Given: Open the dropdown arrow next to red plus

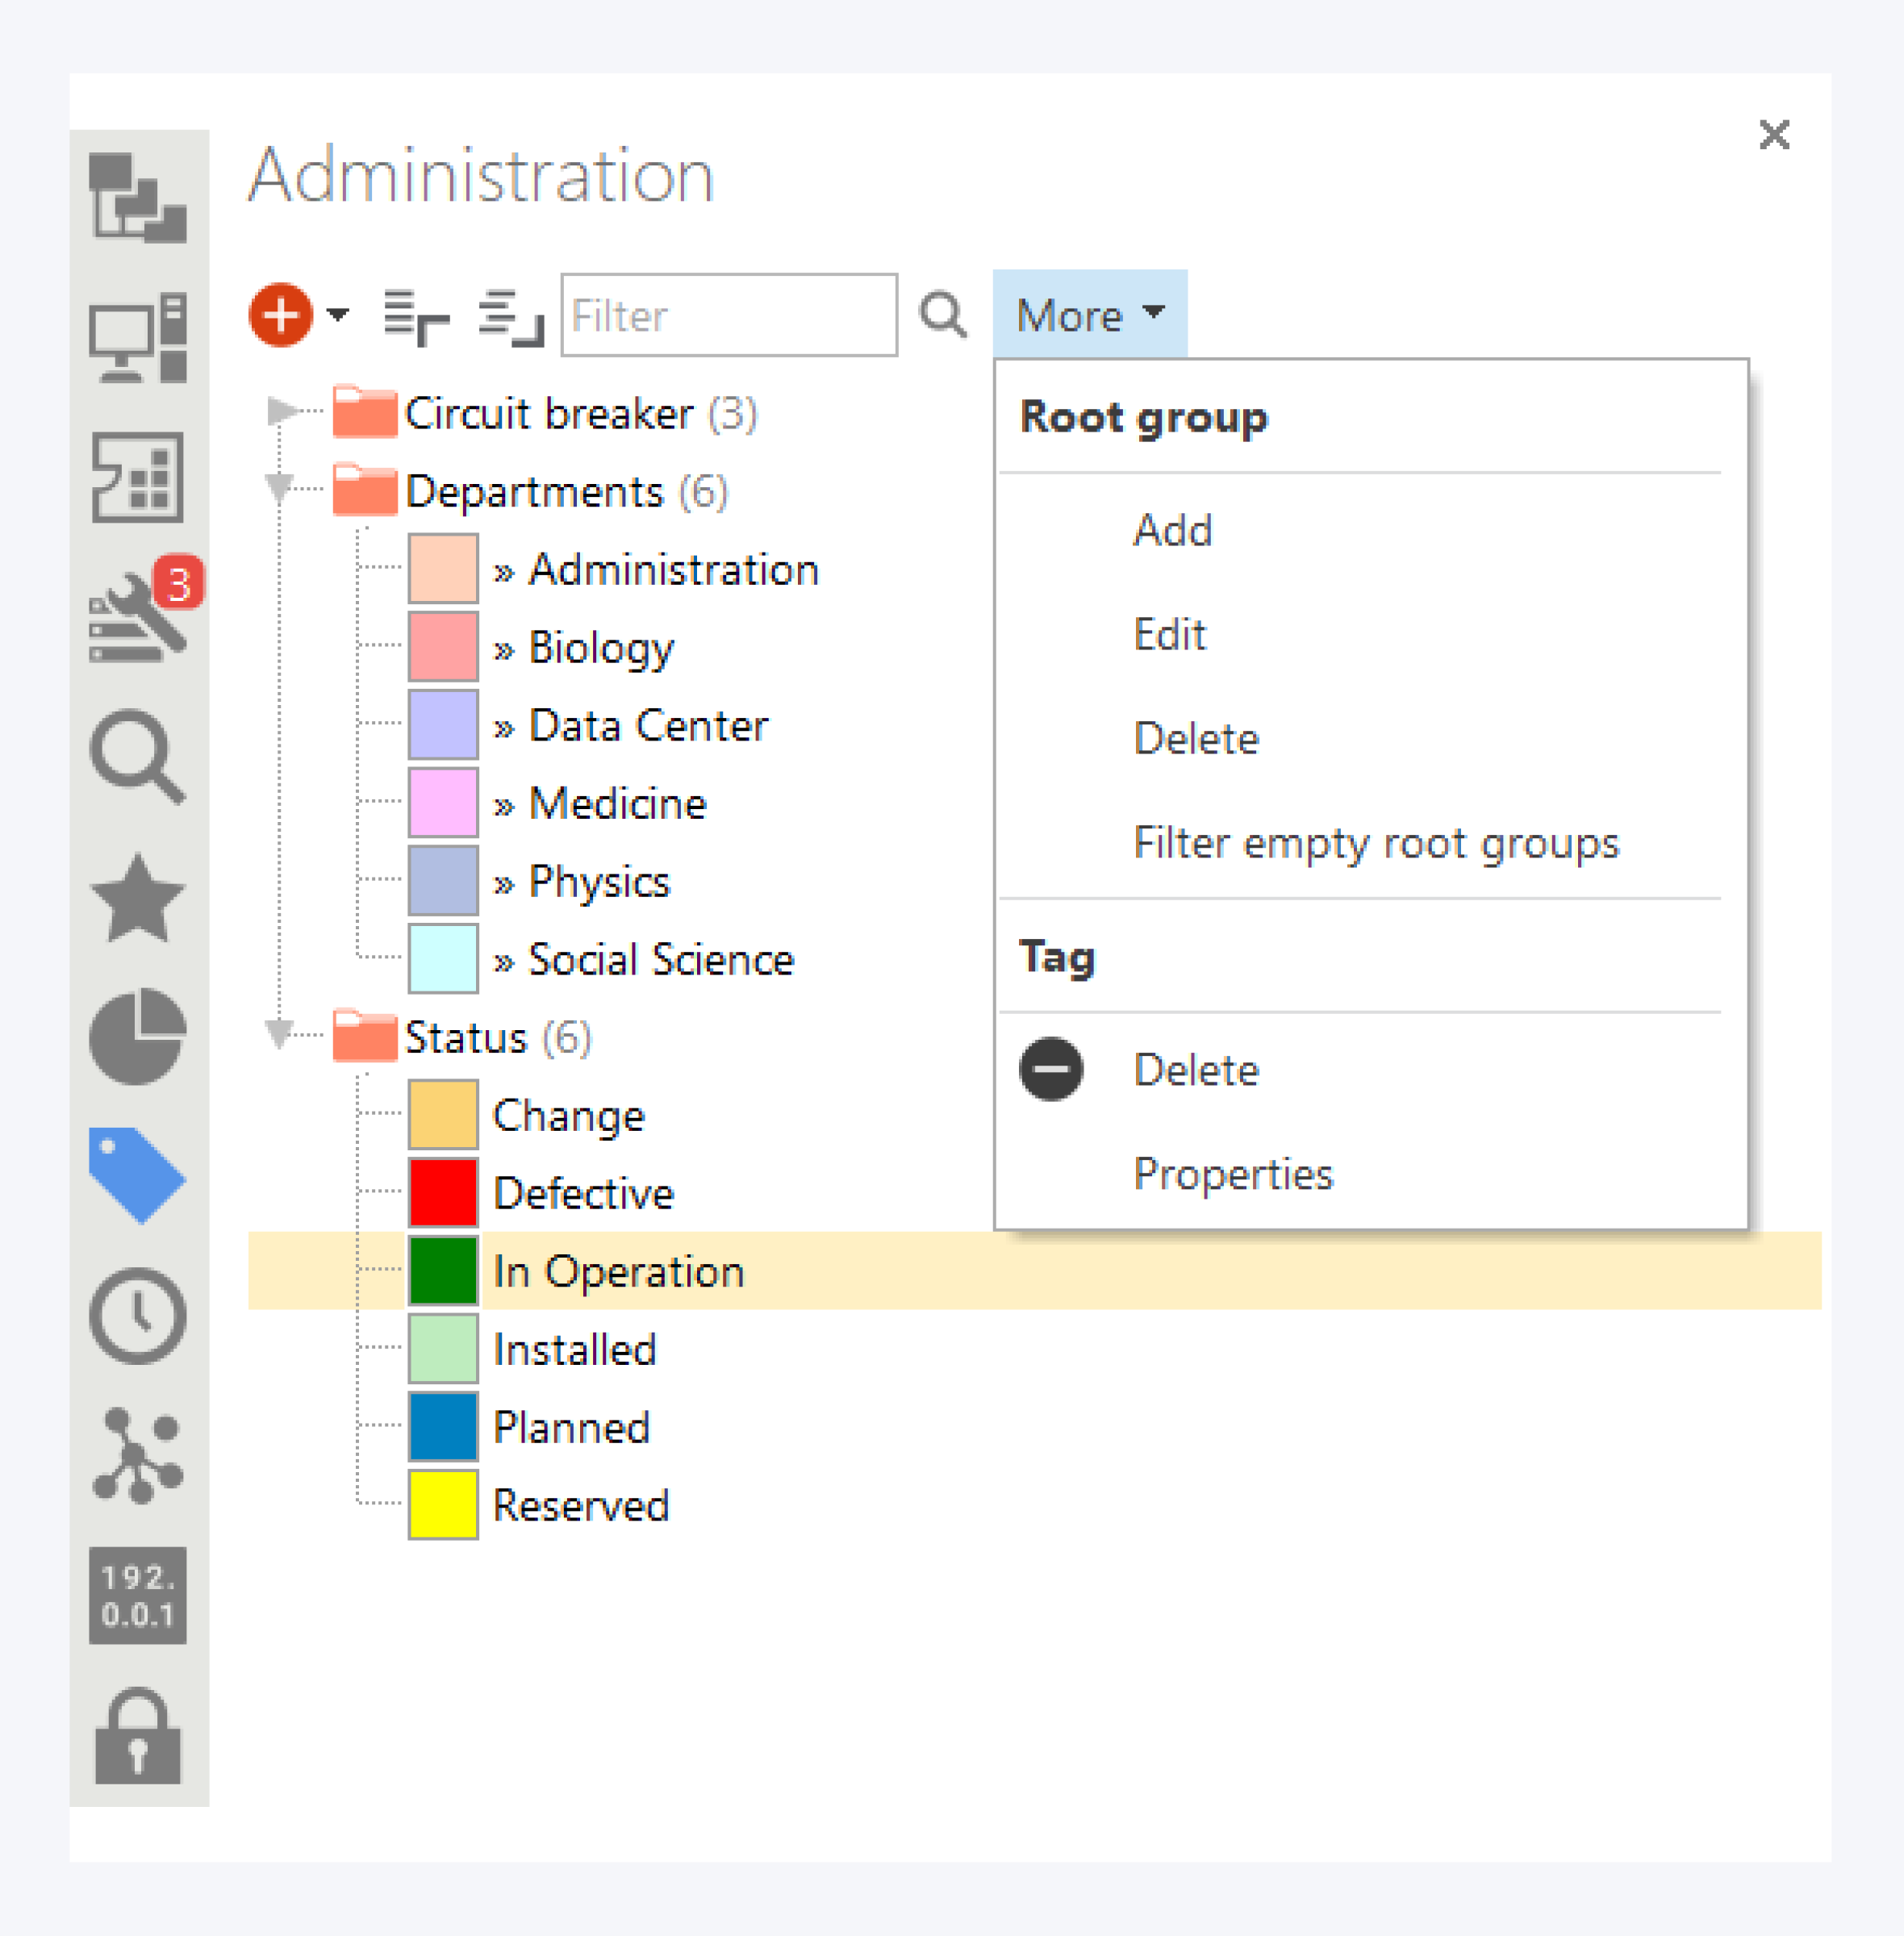Looking at the screenshot, I should tap(338, 314).
